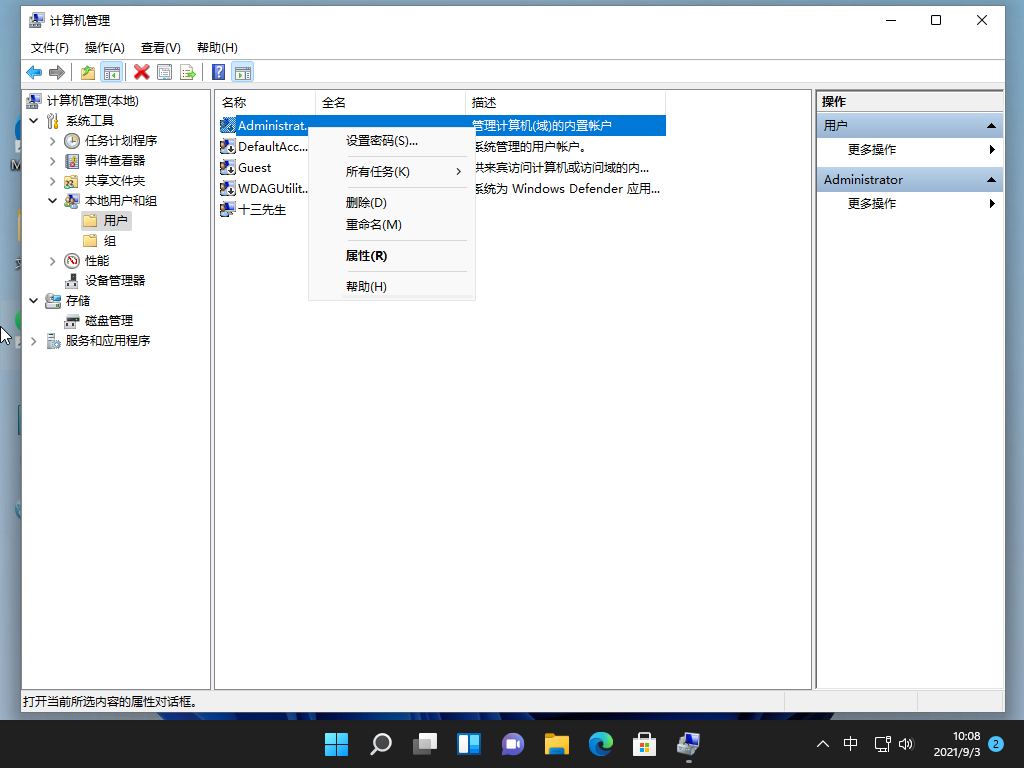The height and width of the screenshot is (768, 1024).
Task: Select 属性(R) in the context menu
Action: point(366,256)
